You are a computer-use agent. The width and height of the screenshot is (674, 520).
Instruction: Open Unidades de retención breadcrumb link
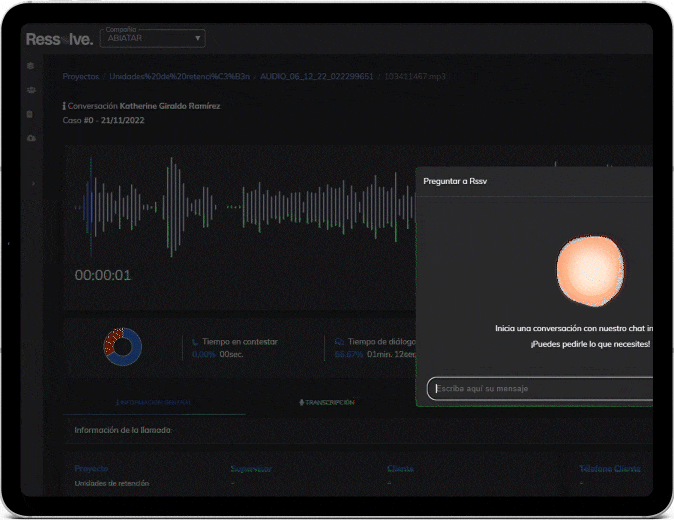click(x=178, y=76)
